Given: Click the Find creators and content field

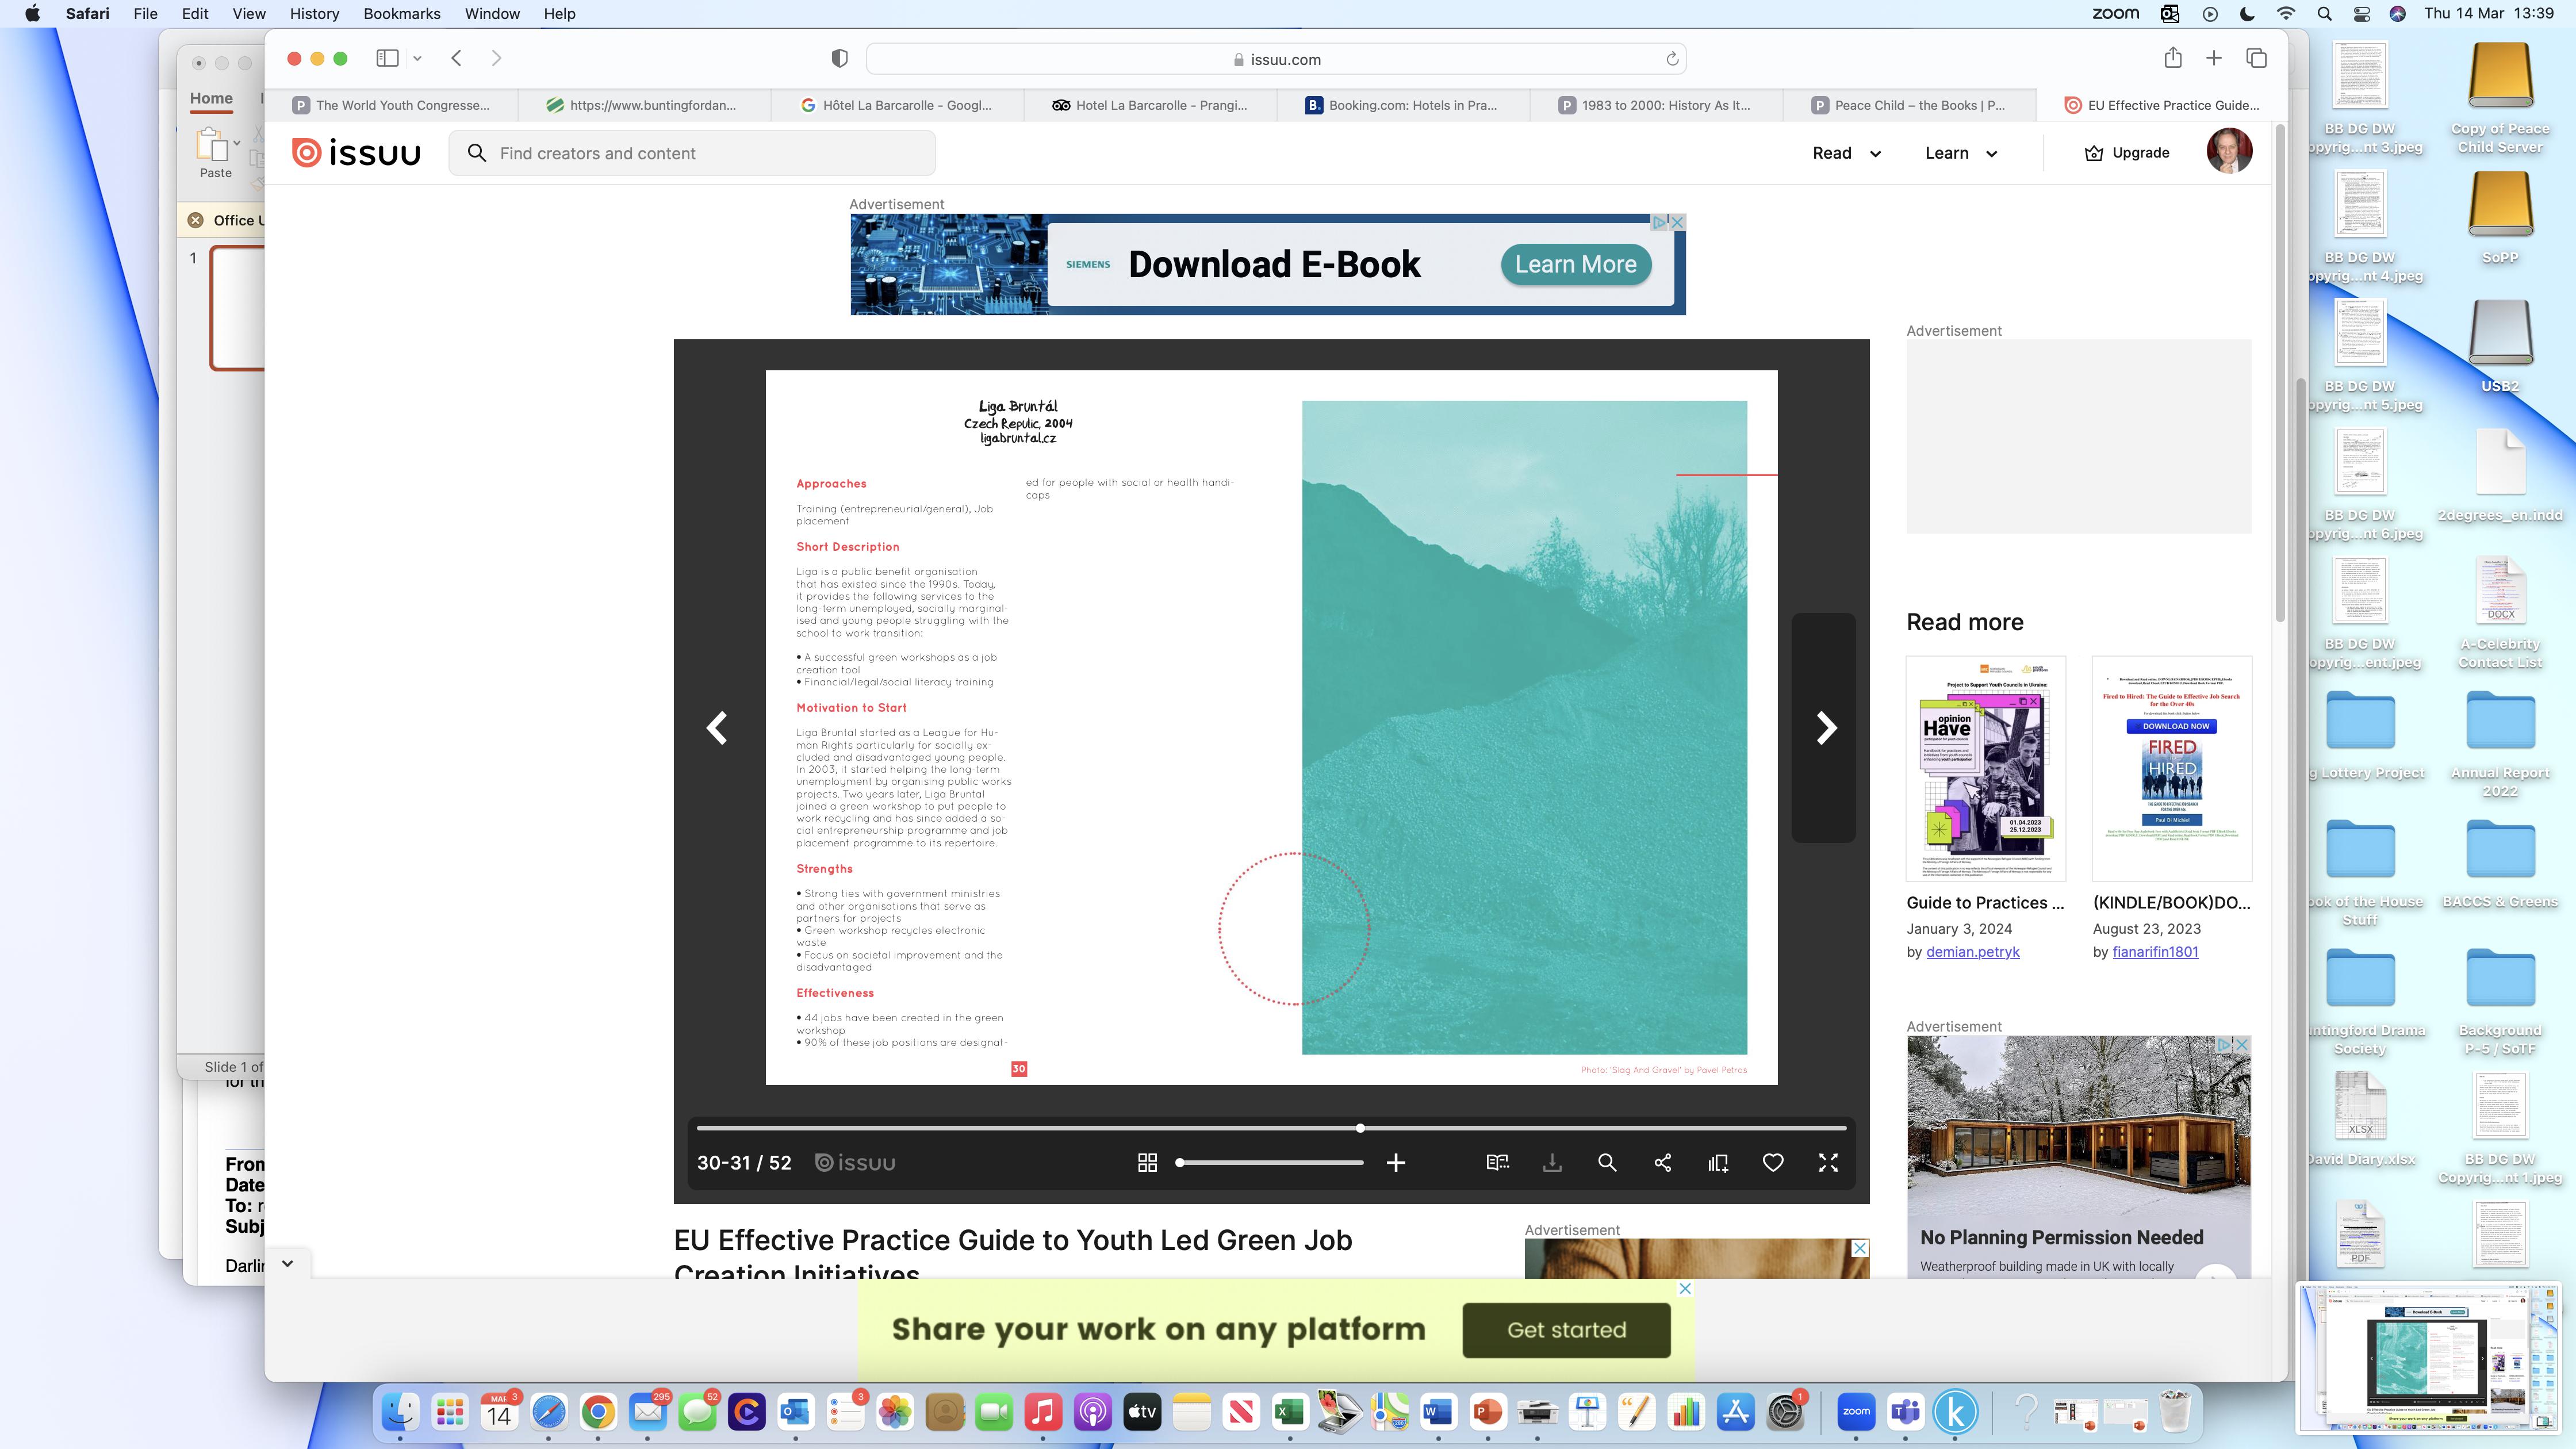Looking at the screenshot, I should [x=692, y=153].
